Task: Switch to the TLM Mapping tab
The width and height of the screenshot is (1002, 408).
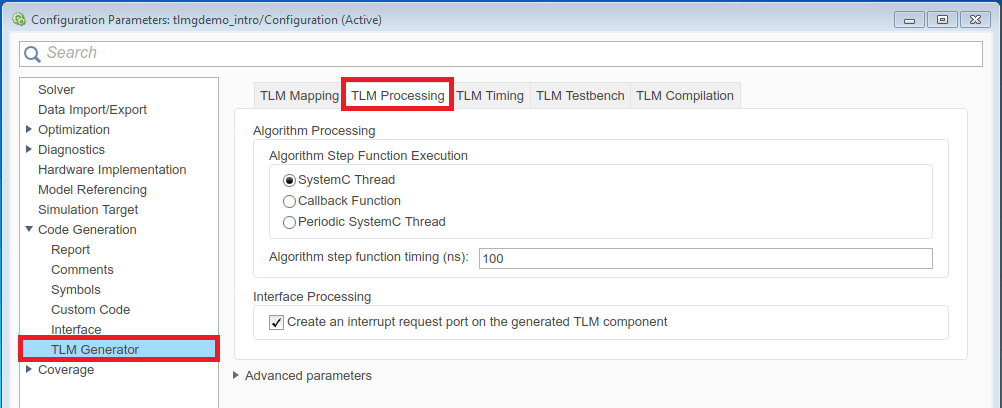Action: click(299, 96)
